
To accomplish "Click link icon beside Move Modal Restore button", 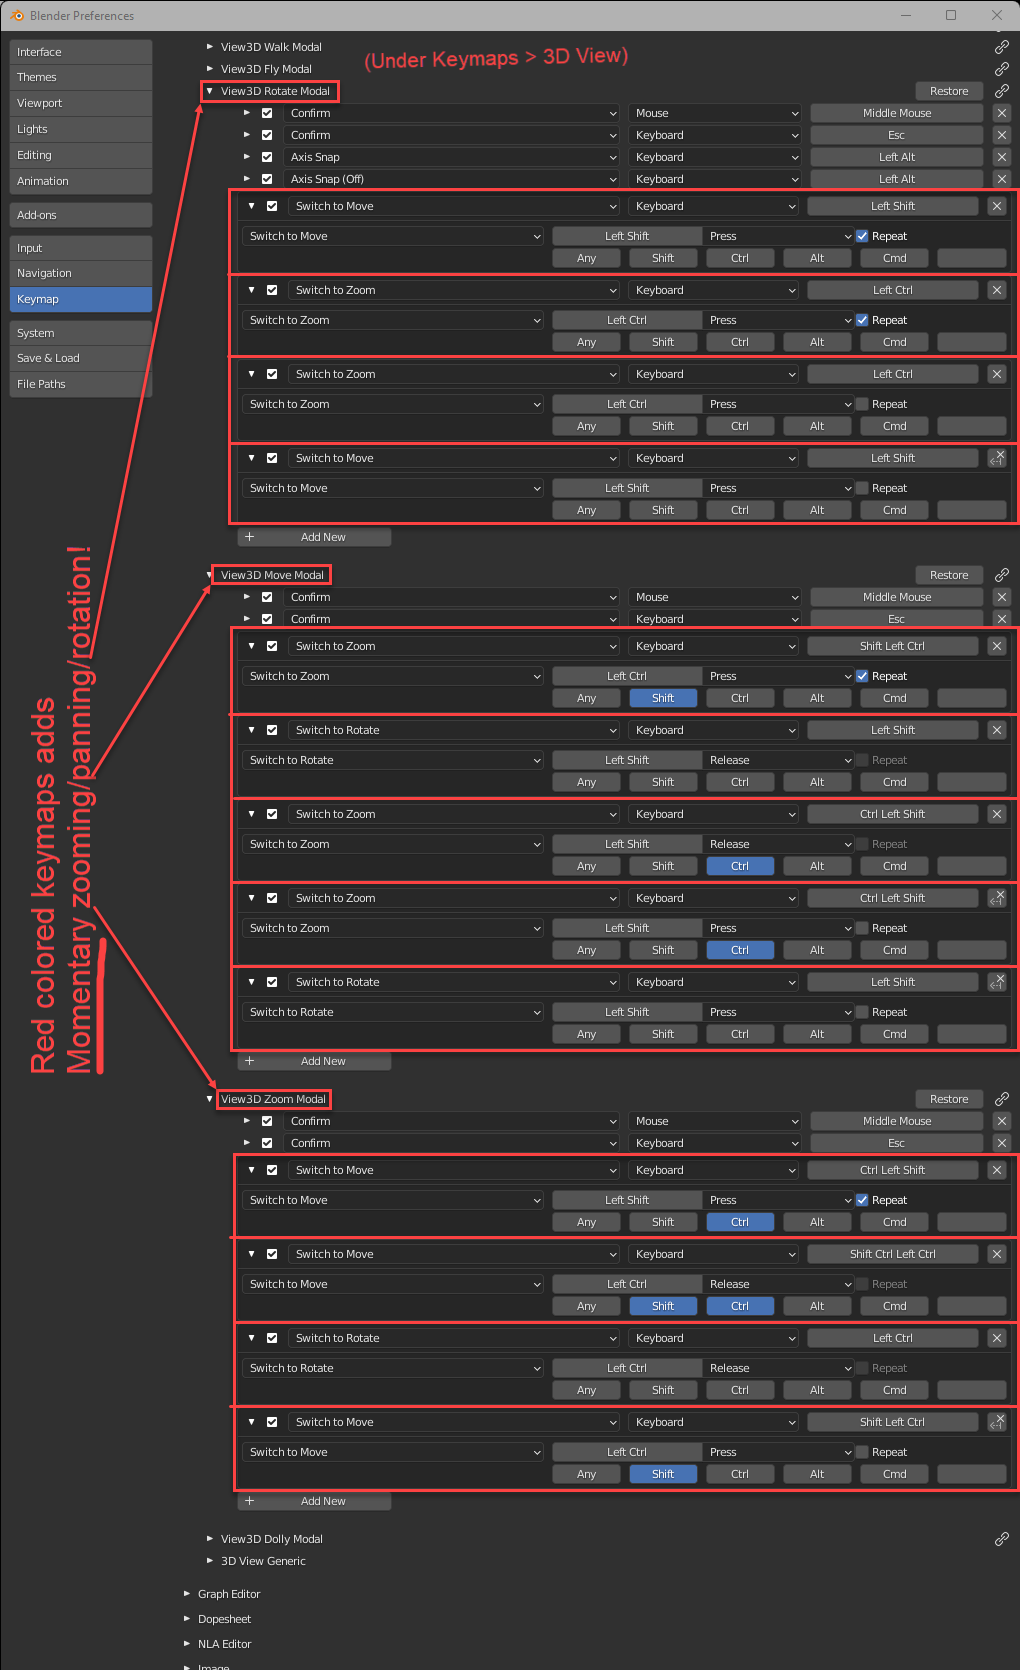I will click(1001, 575).
